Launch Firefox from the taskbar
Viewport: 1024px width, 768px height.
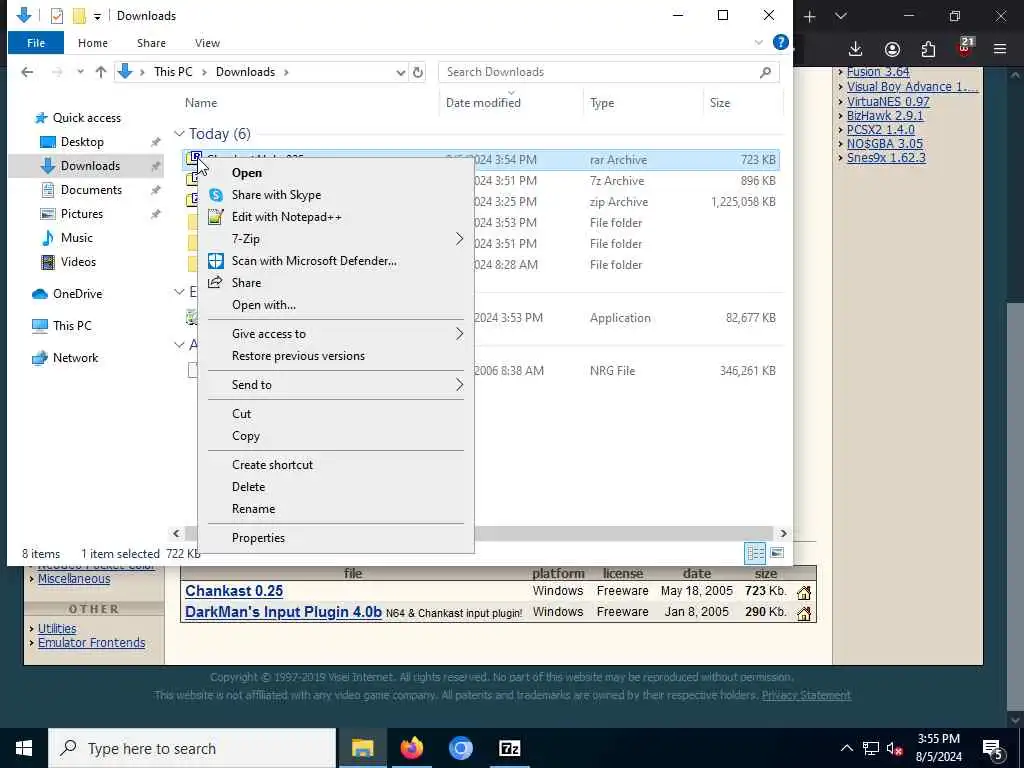coord(411,748)
